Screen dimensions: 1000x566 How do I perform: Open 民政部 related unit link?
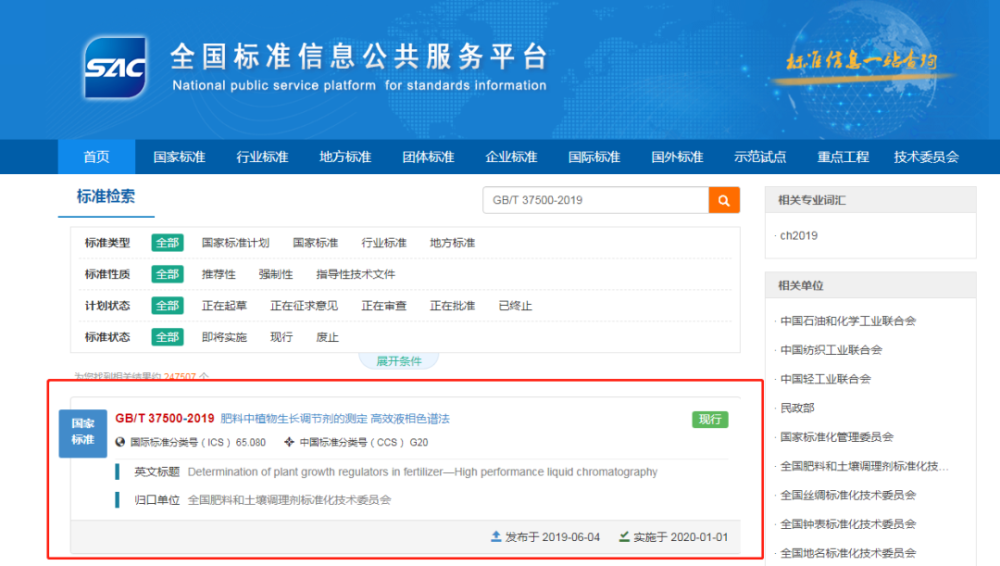pyautogui.click(x=797, y=408)
